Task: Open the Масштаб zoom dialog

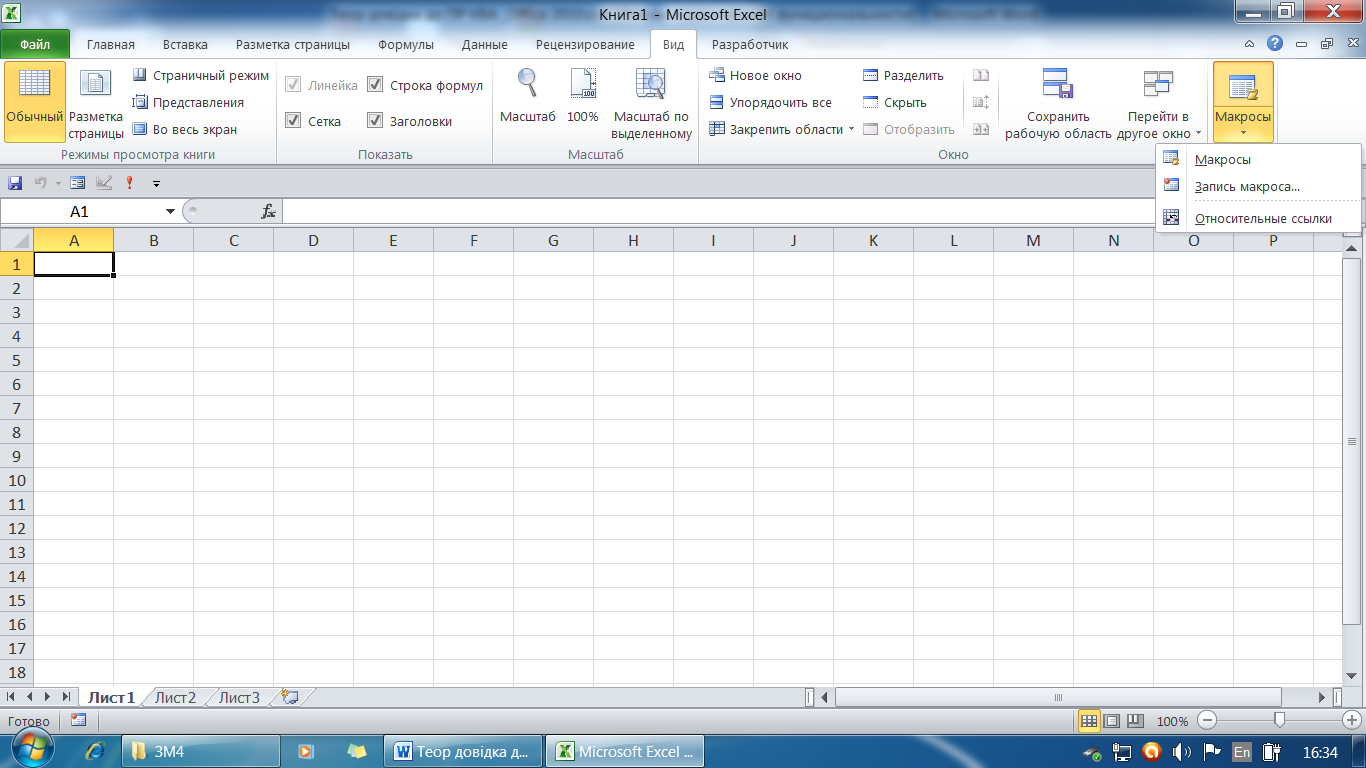Action: point(527,97)
